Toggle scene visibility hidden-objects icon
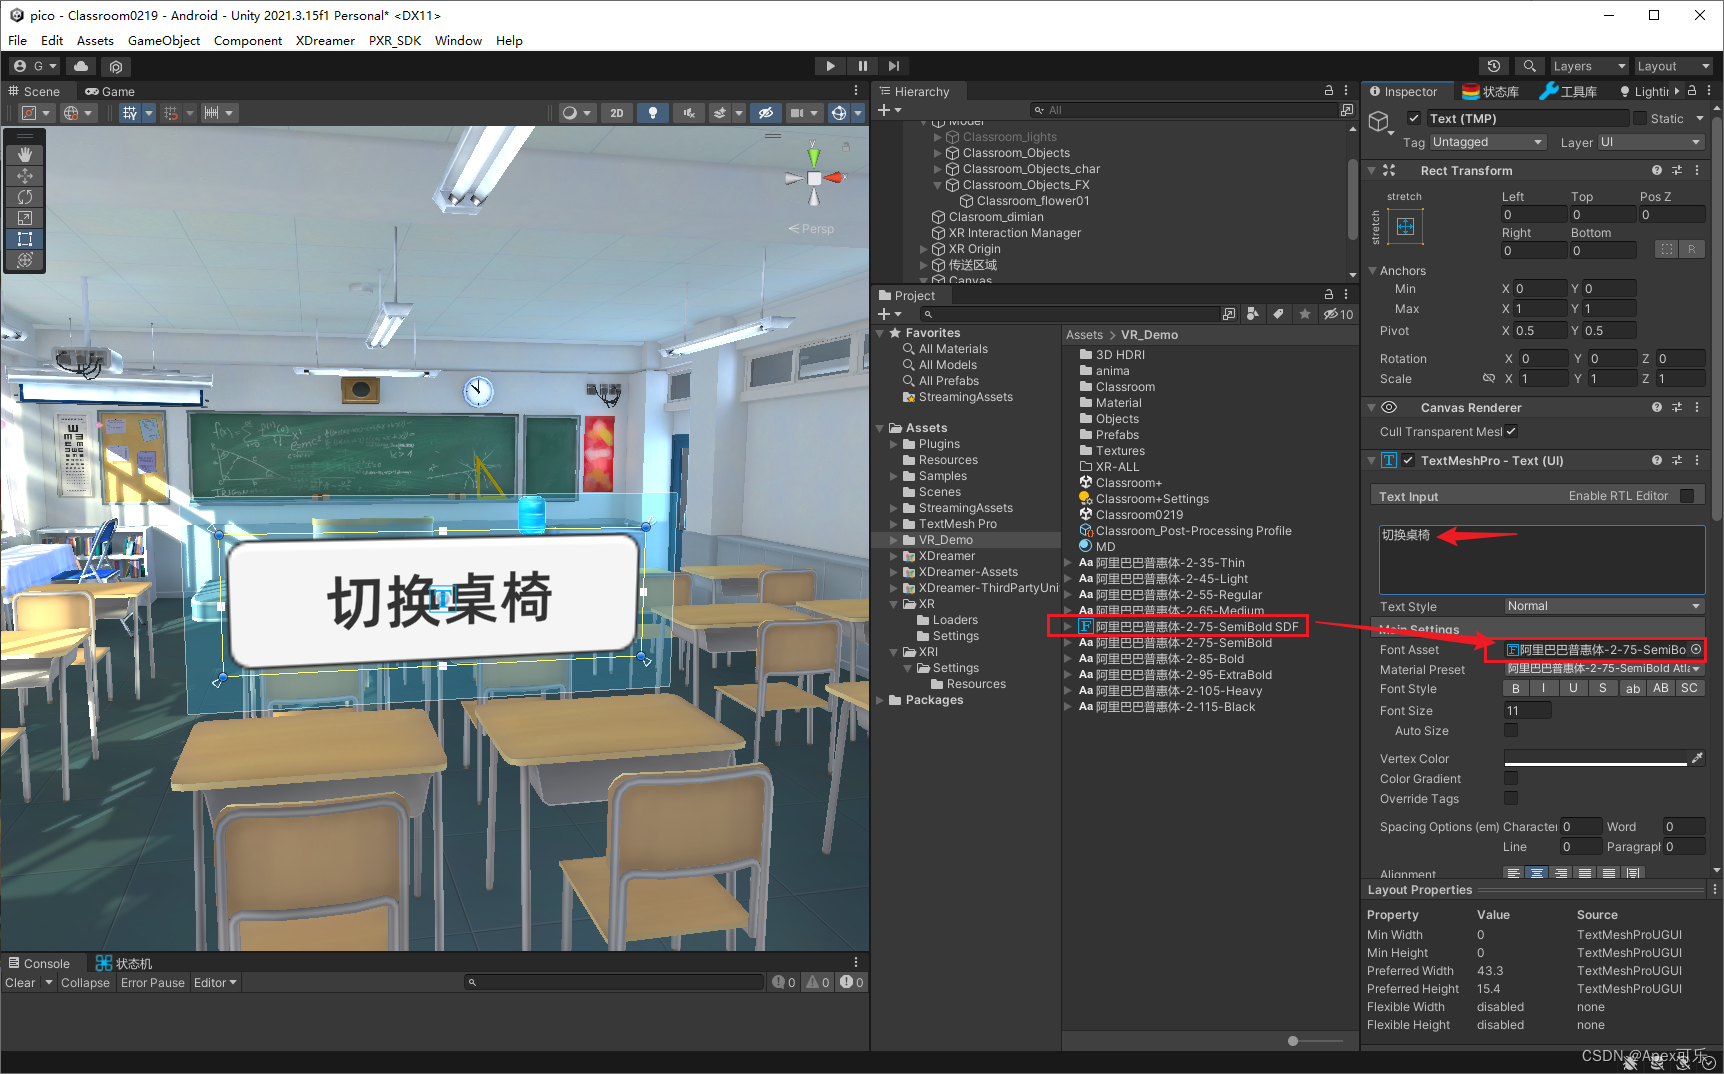1724x1074 pixels. [766, 113]
